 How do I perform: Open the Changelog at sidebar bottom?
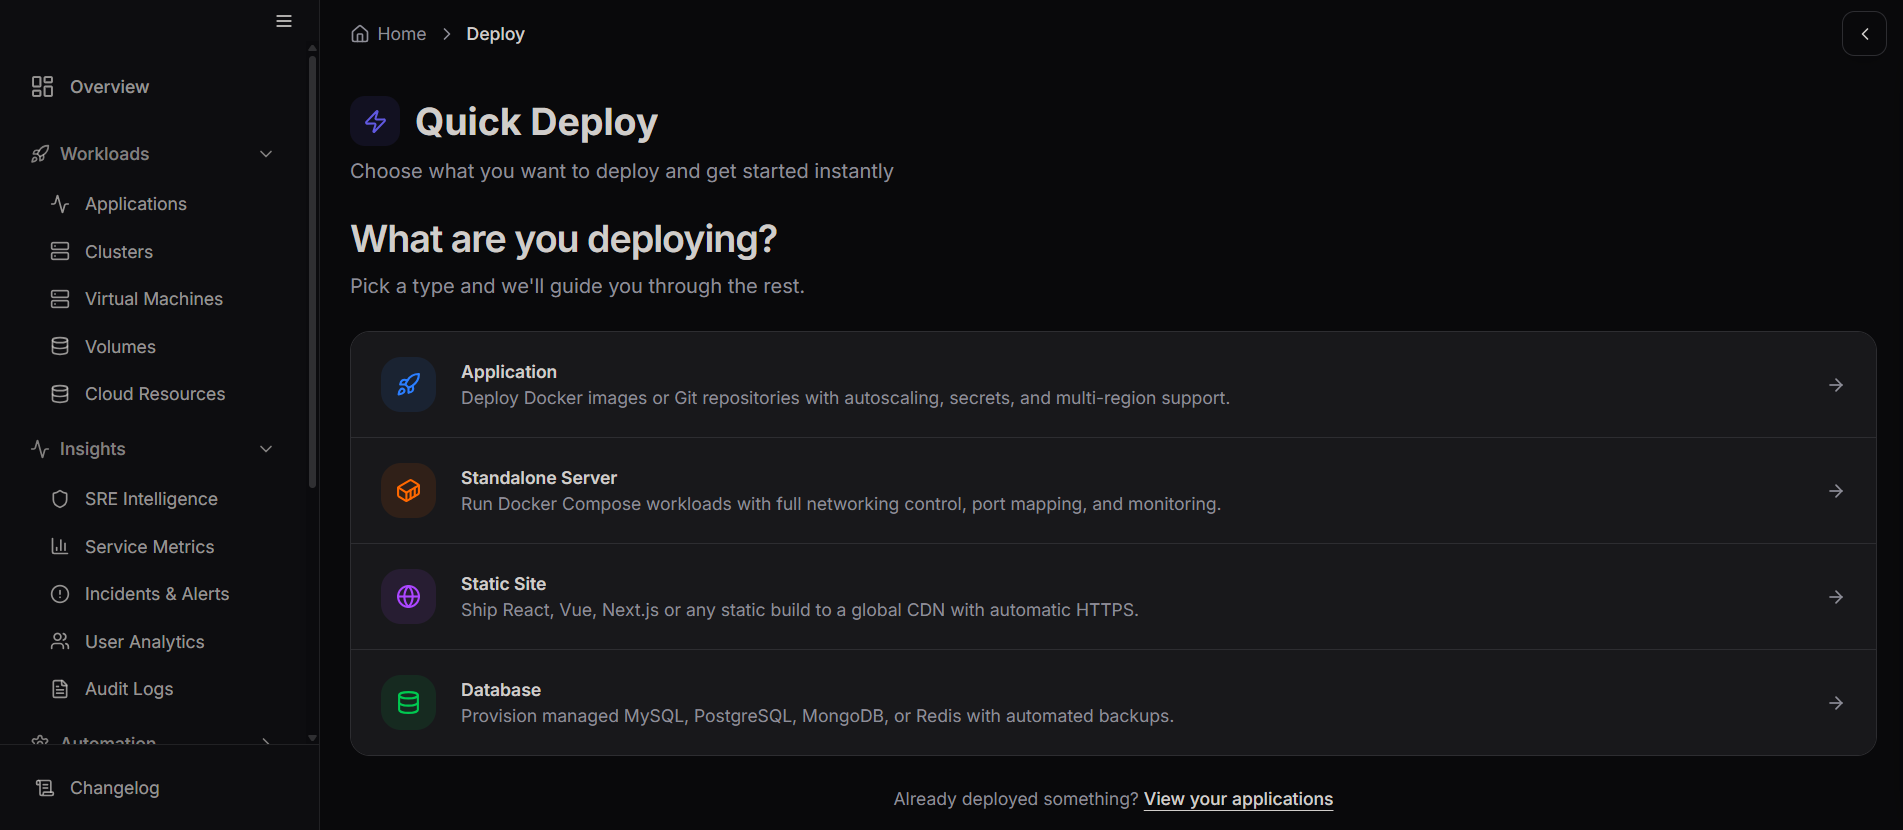click(x=114, y=788)
